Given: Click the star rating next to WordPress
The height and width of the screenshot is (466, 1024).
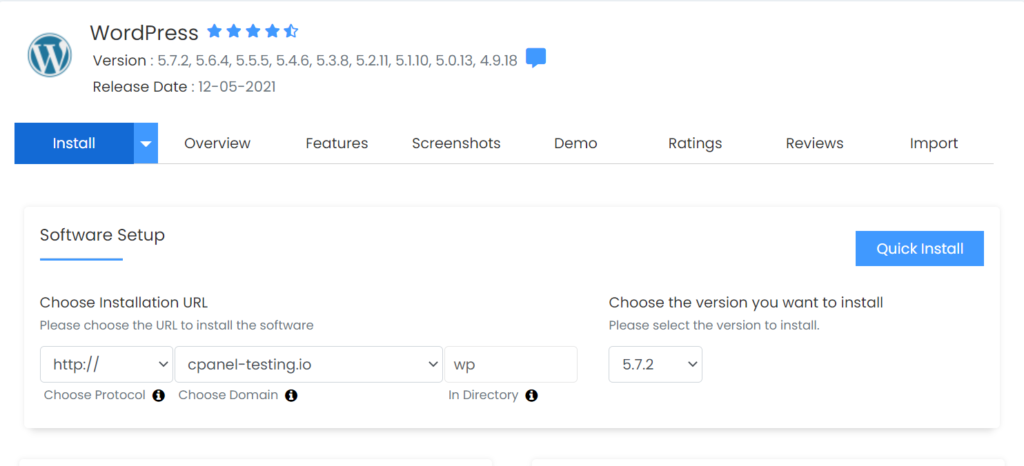Looking at the screenshot, I should tap(253, 31).
